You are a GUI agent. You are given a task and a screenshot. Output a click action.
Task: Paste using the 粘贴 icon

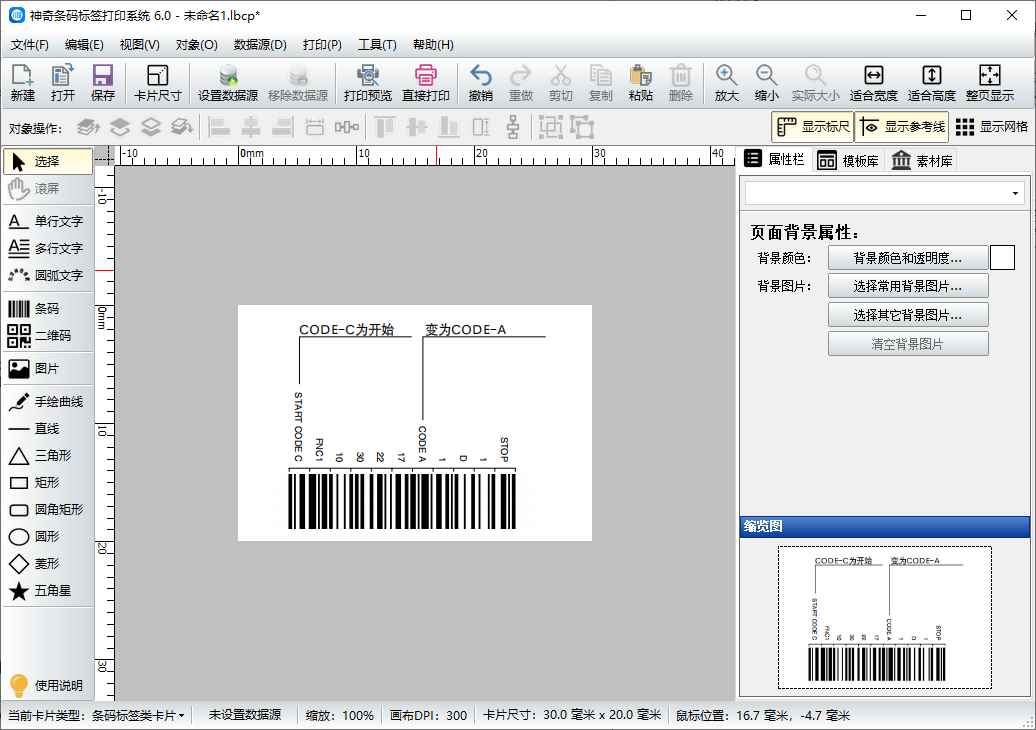pos(640,83)
